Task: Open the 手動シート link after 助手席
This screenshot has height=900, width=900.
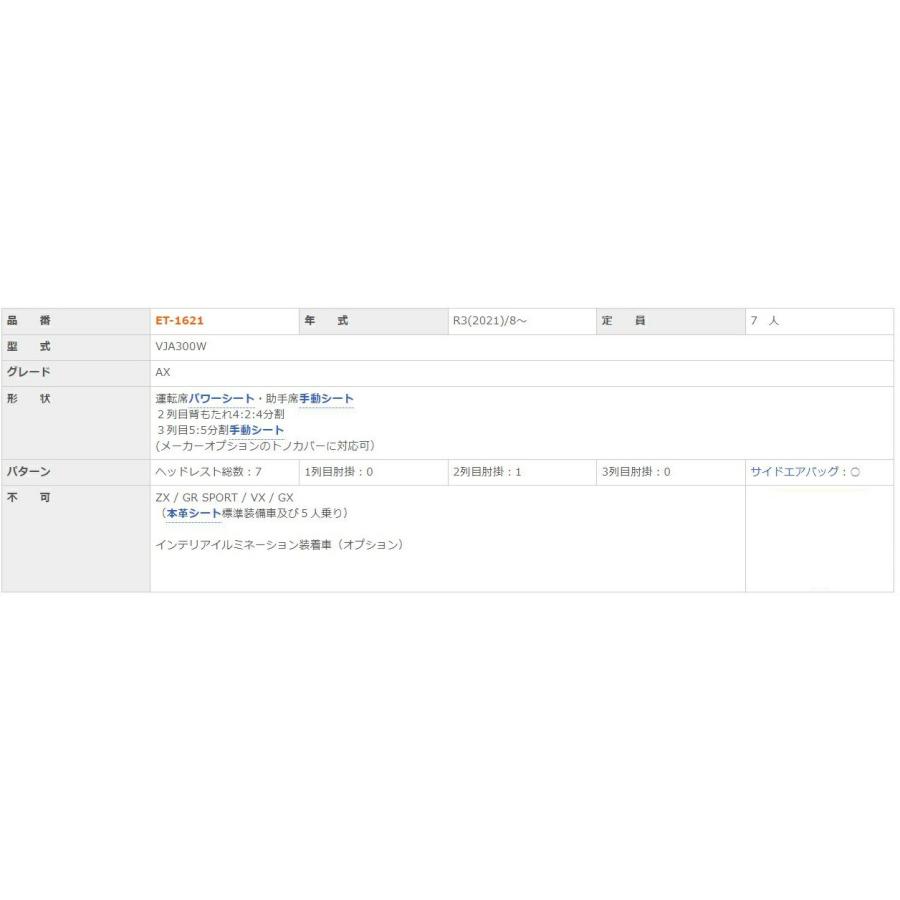Action: pyautogui.click(x=326, y=398)
